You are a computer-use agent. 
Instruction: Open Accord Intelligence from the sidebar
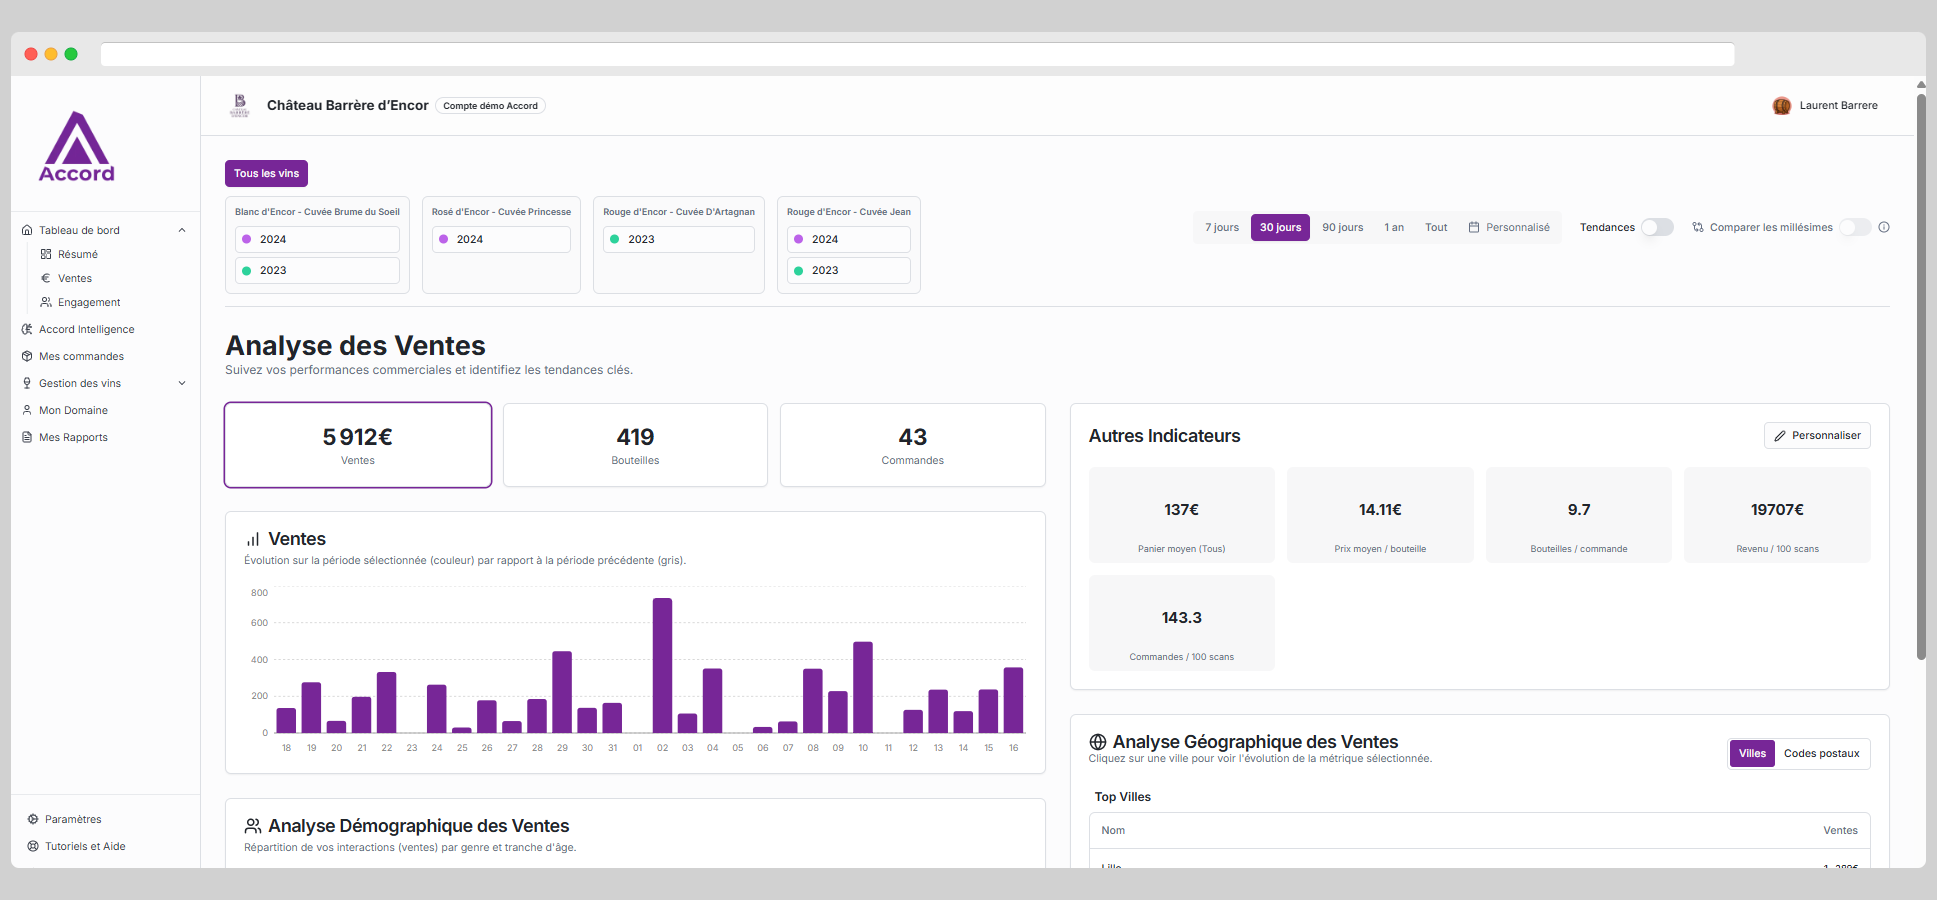tap(86, 329)
